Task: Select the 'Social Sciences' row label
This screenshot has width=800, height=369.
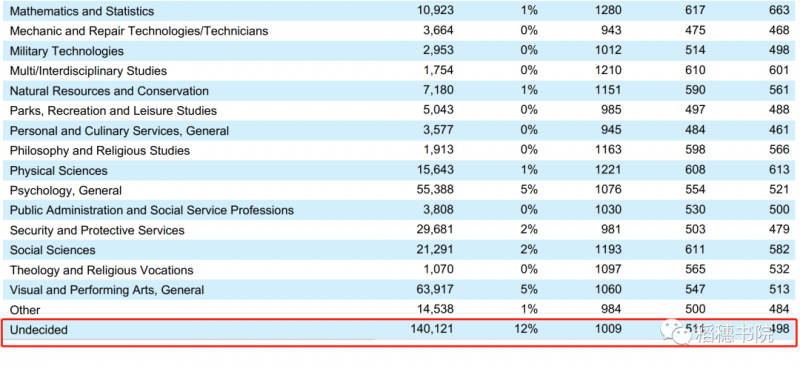Action: [x=53, y=250]
